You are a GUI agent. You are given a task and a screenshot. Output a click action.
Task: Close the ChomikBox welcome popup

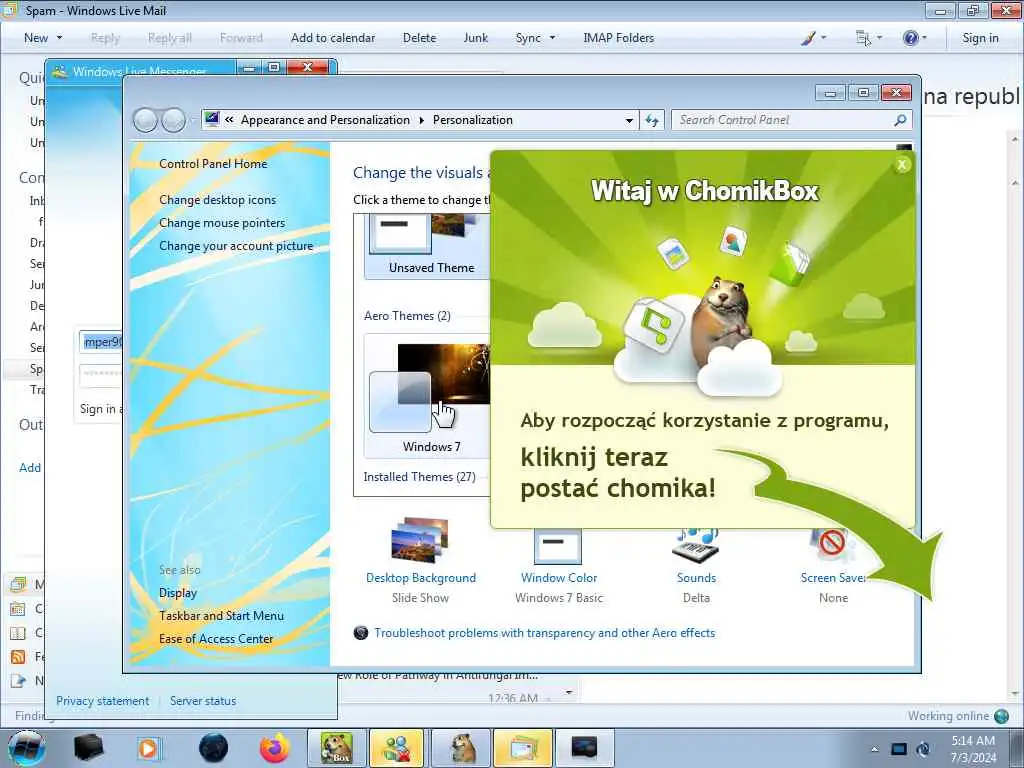tap(902, 165)
